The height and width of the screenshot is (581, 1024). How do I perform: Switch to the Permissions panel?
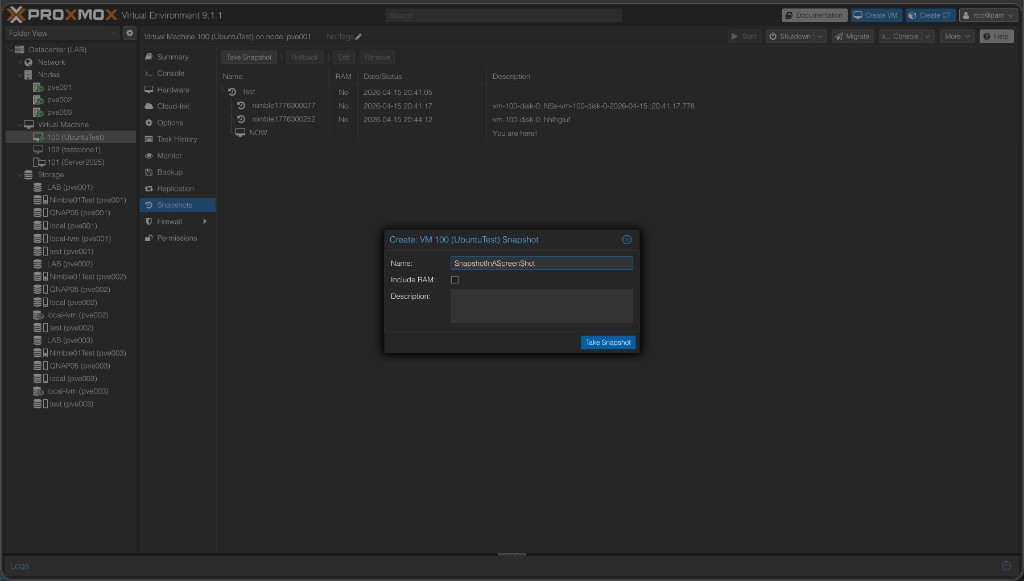pos(177,238)
